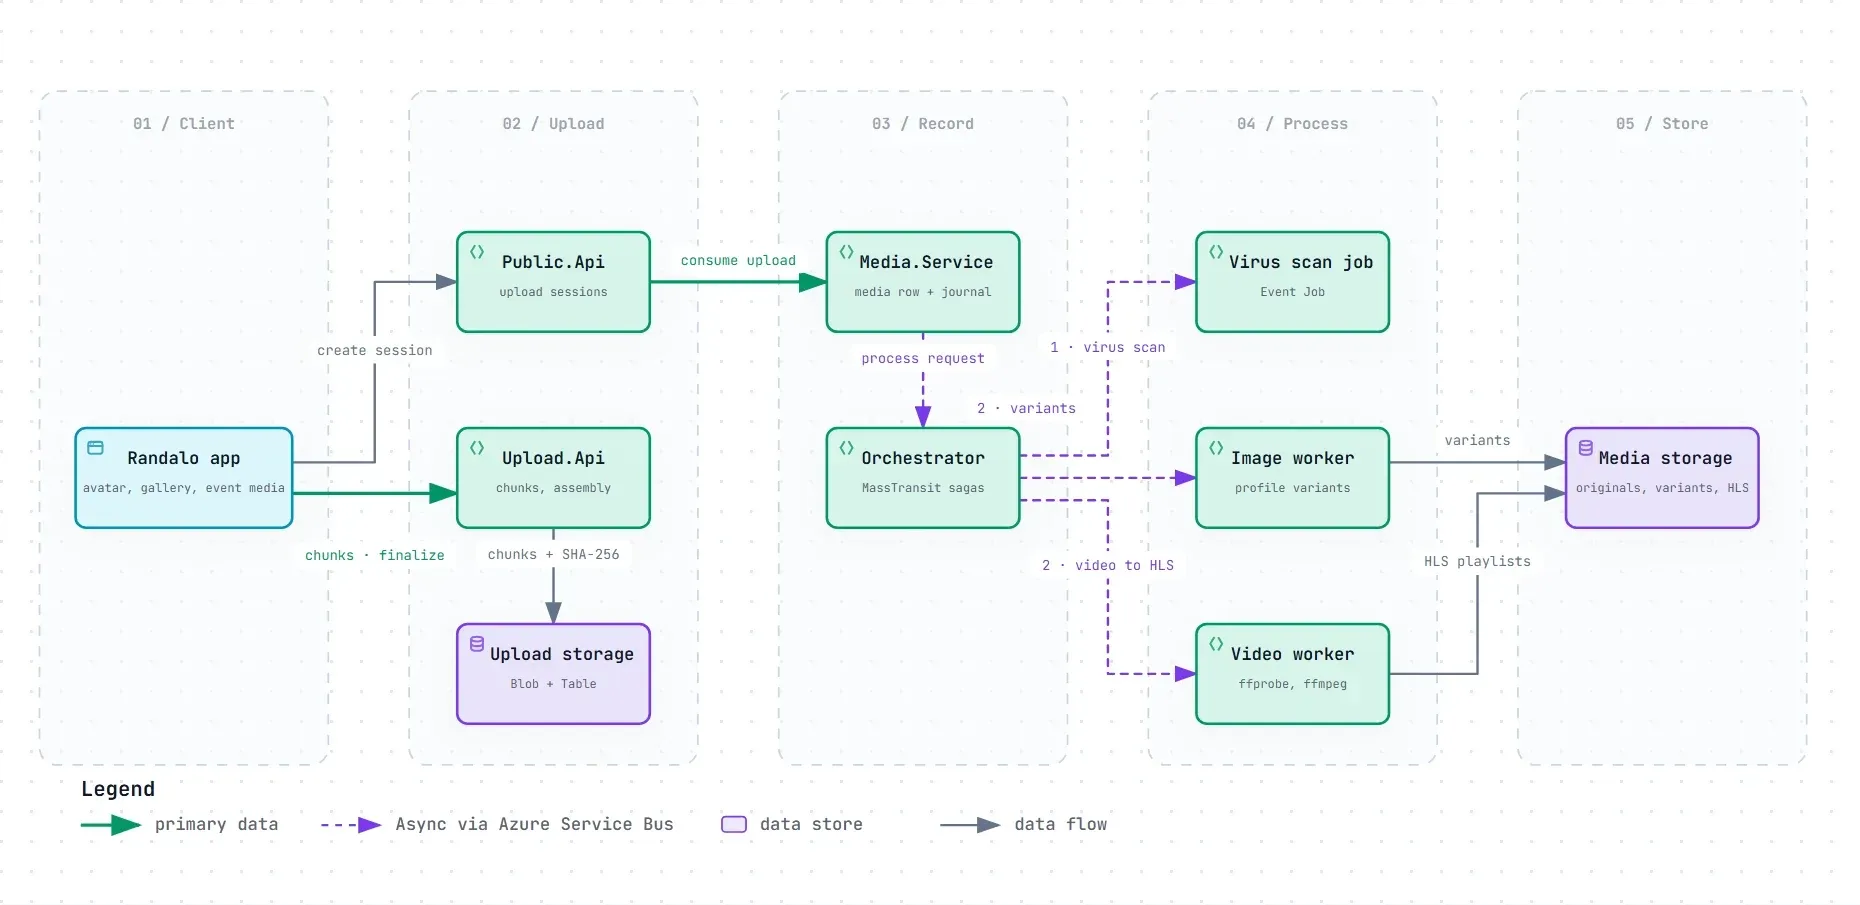Click the 'consume upload' edge label
Screen dimensions: 1860x905
click(738, 261)
